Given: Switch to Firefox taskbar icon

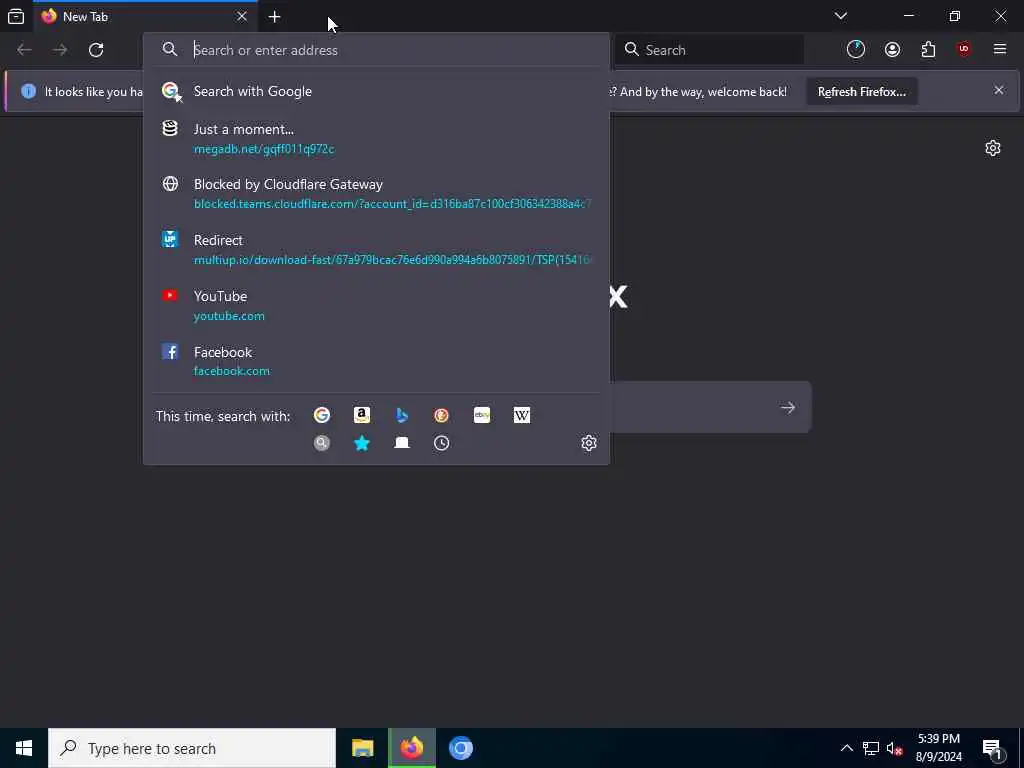Looking at the screenshot, I should click(x=411, y=748).
